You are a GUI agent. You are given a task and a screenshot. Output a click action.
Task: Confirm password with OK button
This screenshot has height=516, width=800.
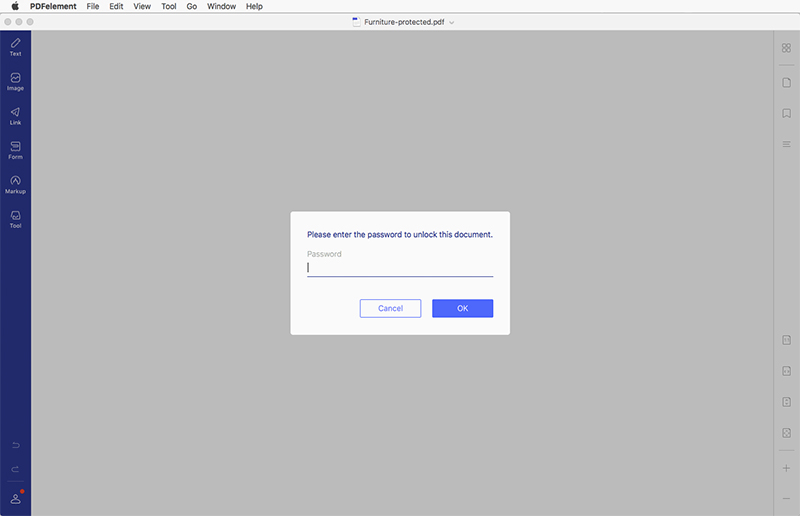(x=463, y=308)
